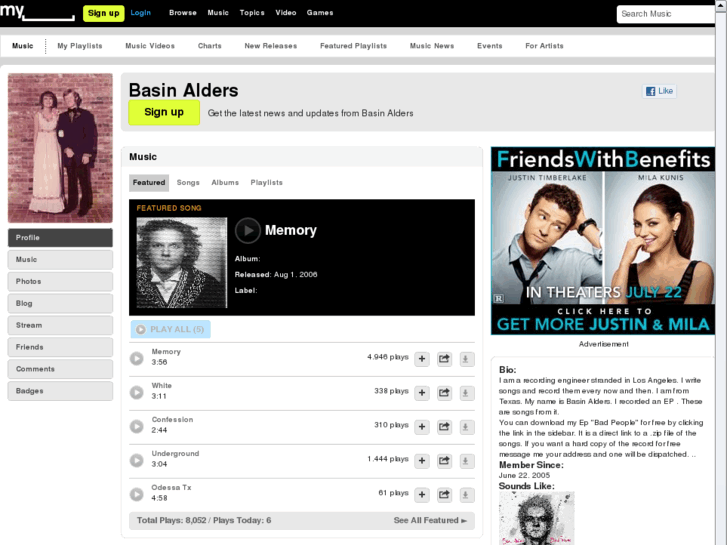Screen dimensions: 727x545
Task: Download the Memory track
Action: 466,359
